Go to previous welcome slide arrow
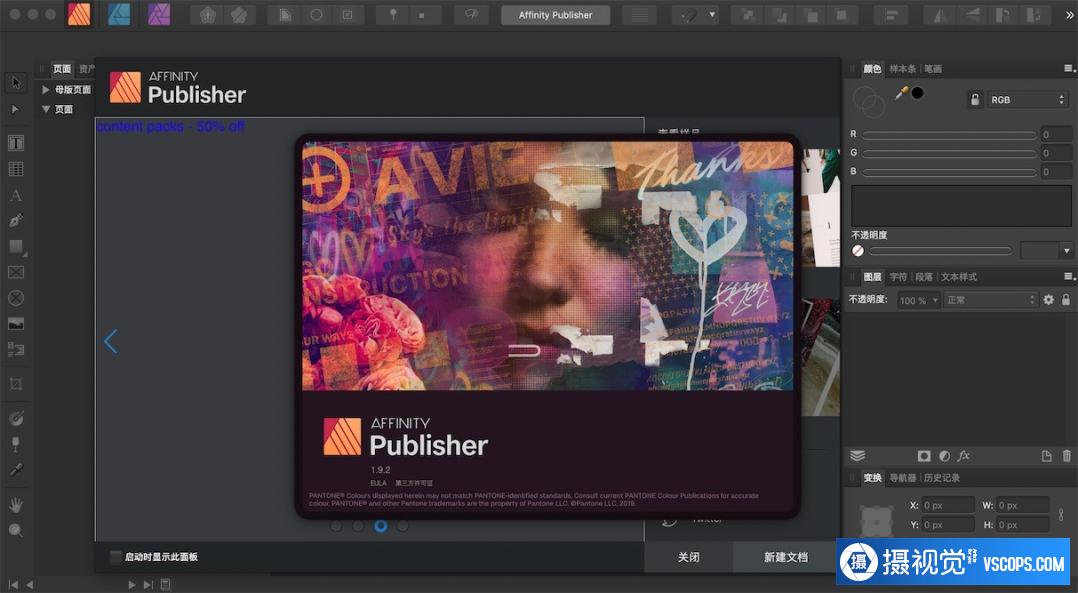 (x=111, y=342)
